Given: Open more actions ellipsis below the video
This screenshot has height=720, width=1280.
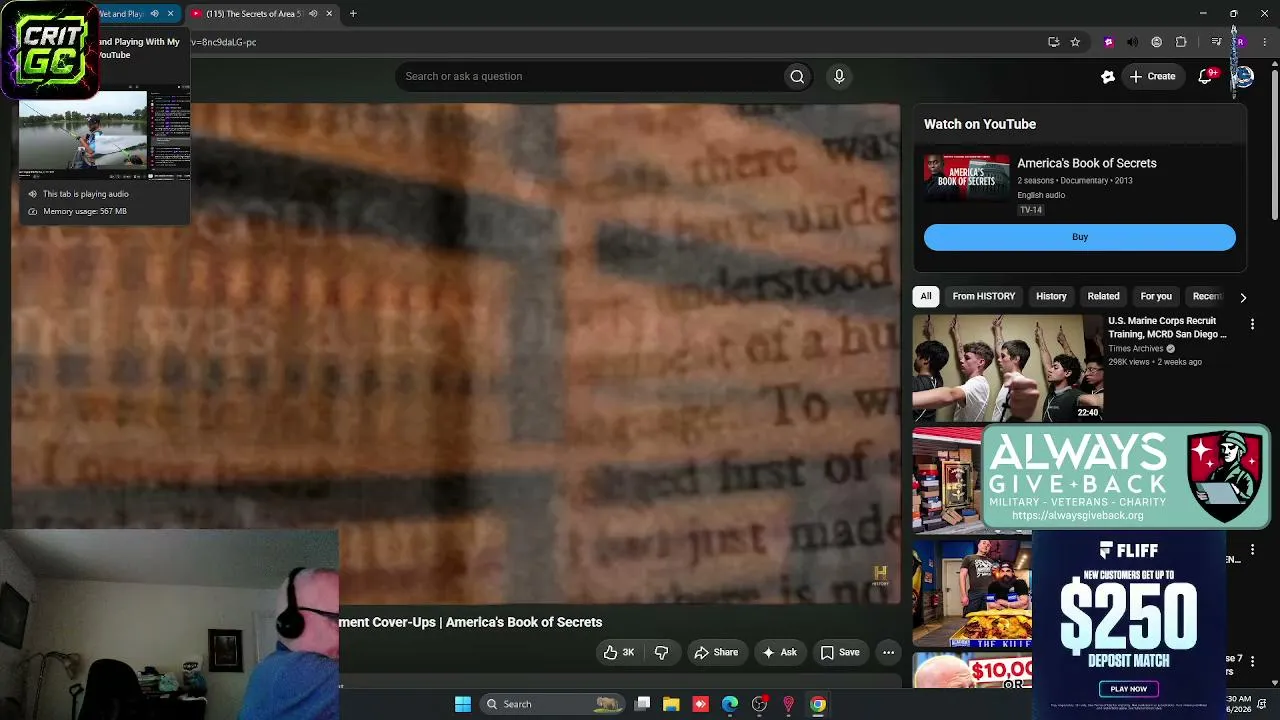Looking at the screenshot, I should 888,652.
